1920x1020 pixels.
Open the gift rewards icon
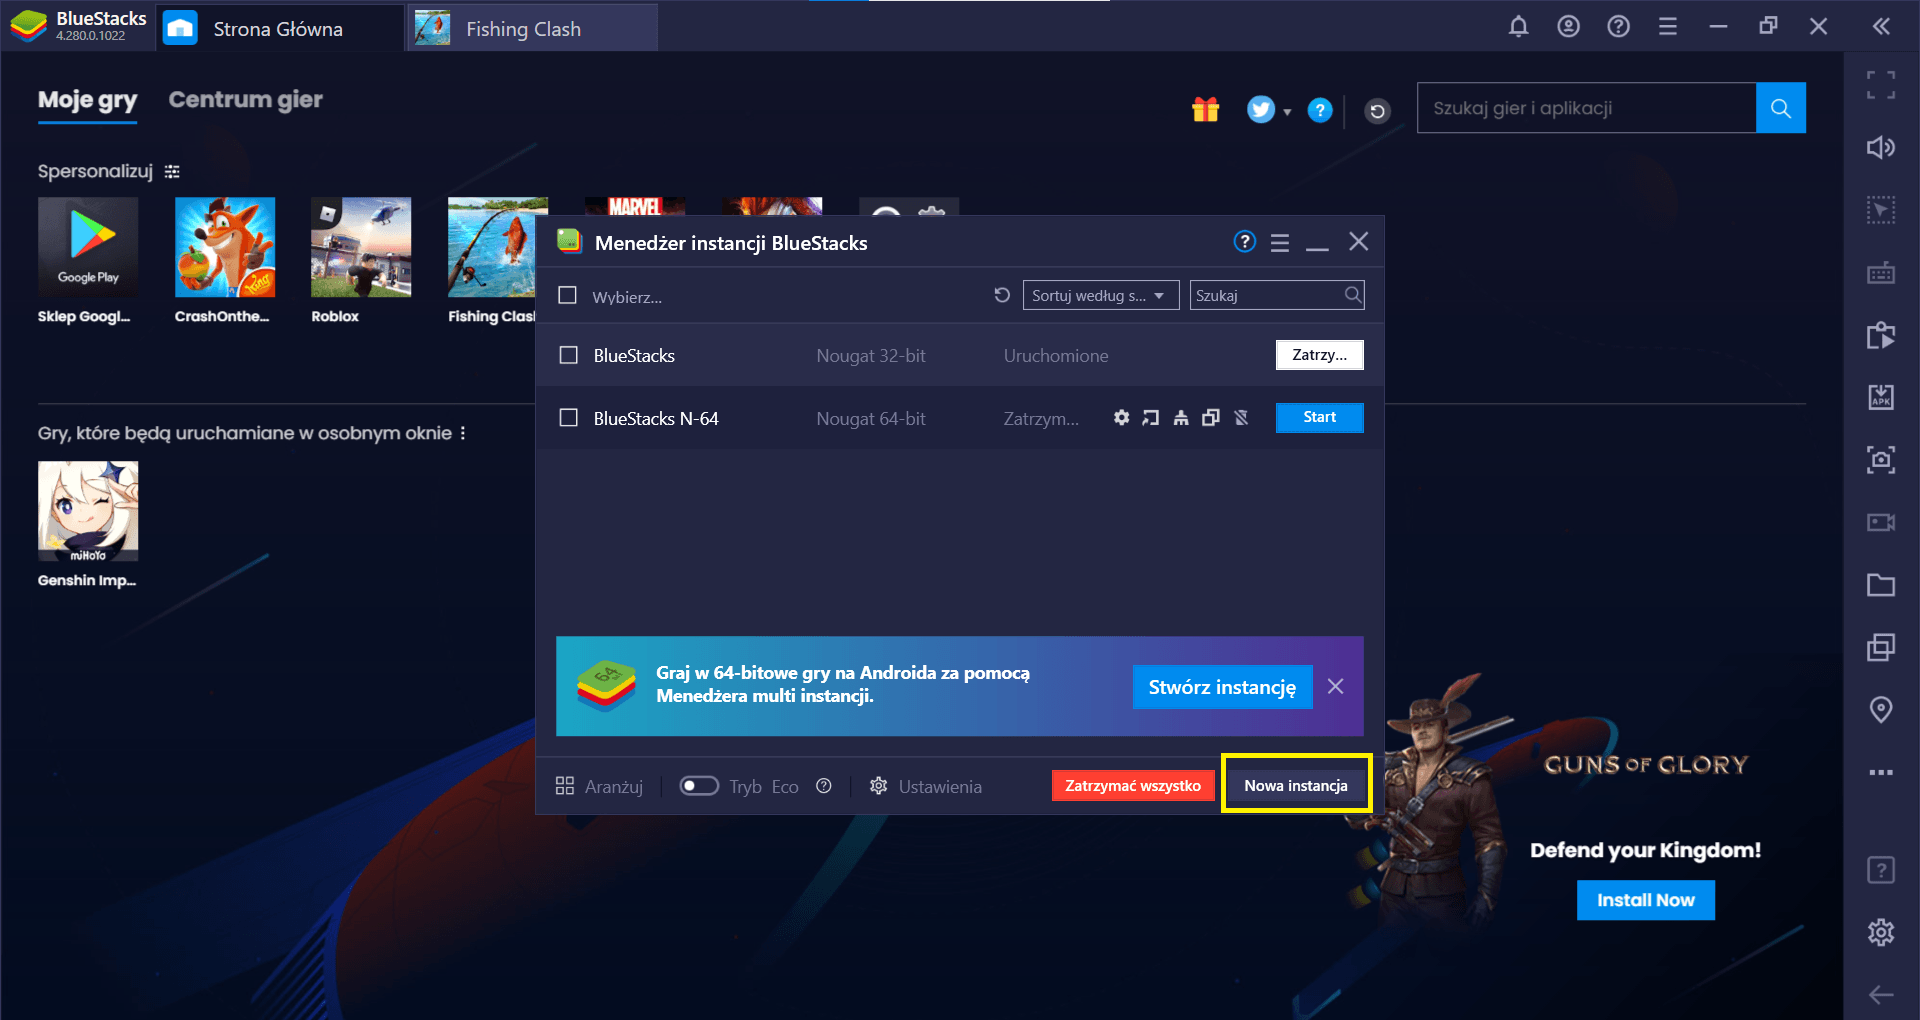1206,109
